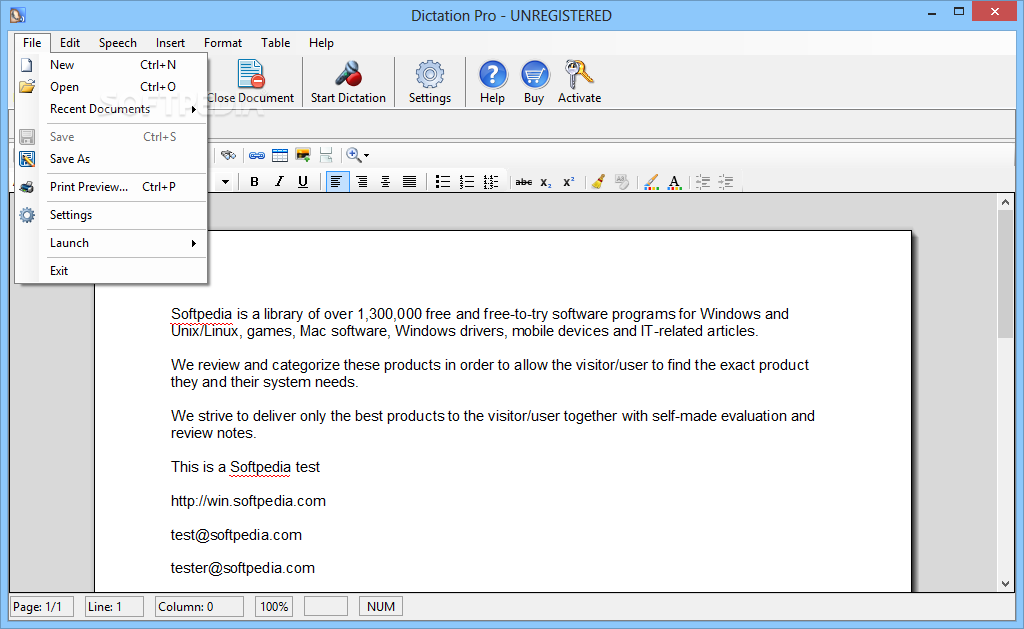Select align left
Screen dimensions: 1024x629
(x=336, y=182)
